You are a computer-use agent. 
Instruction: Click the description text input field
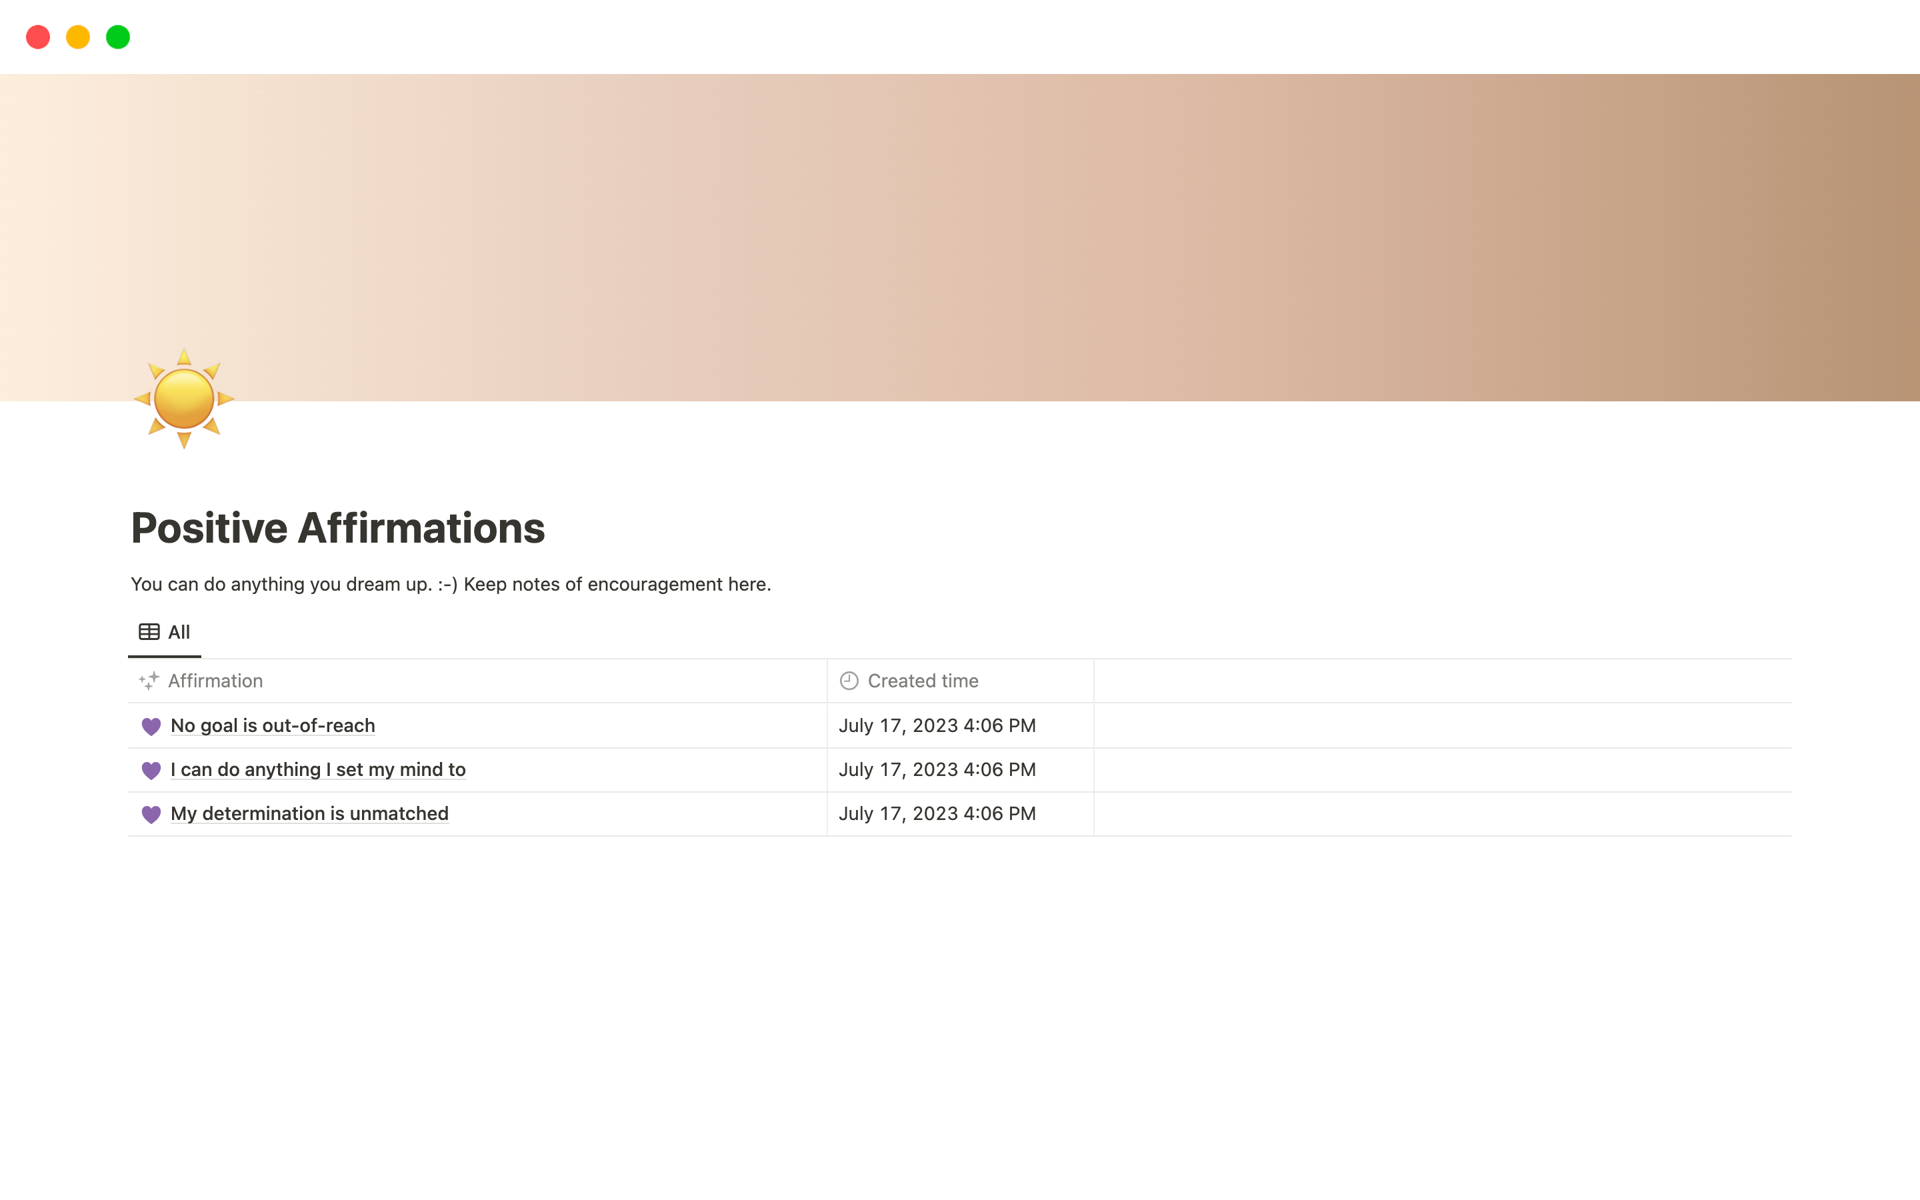click(451, 582)
